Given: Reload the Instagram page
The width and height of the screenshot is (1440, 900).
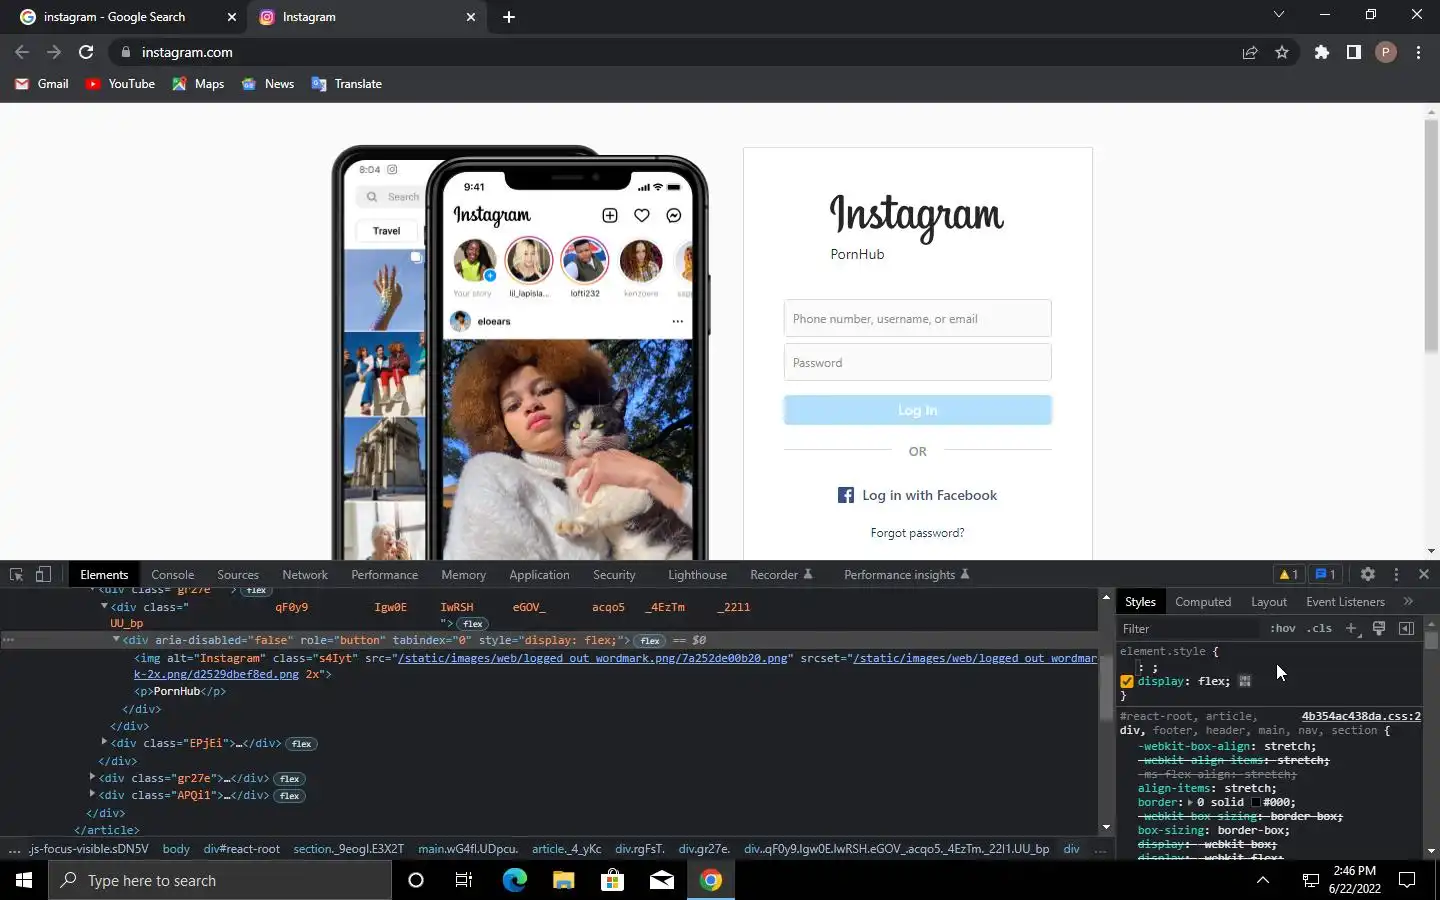Looking at the screenshot, I should point(86,52).
